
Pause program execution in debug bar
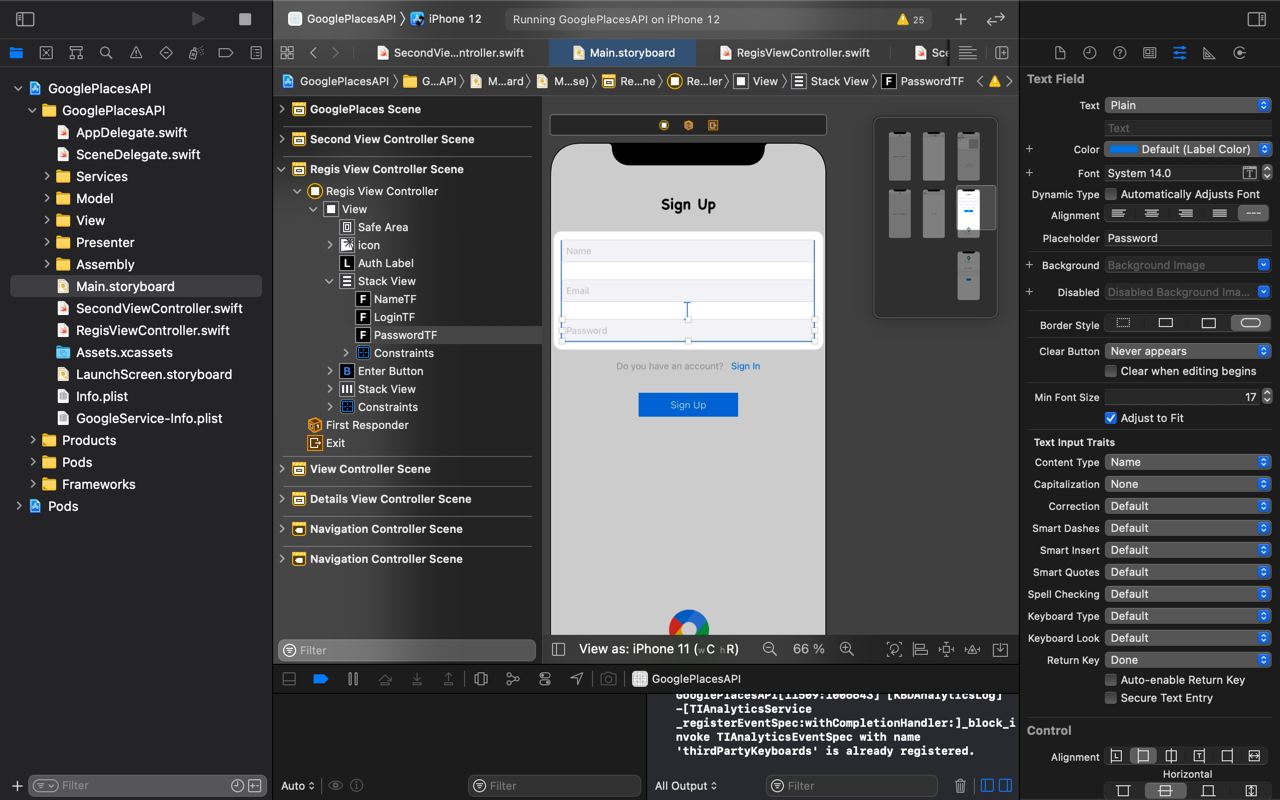(x=353, y=679)
